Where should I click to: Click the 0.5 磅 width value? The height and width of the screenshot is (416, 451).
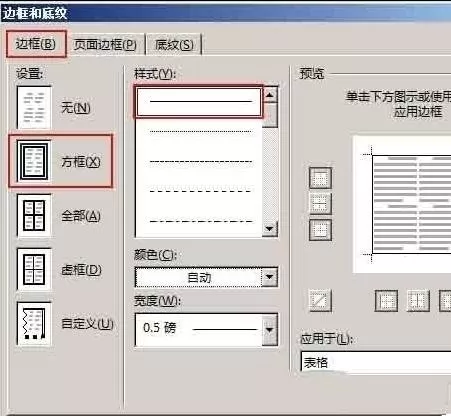tap(159, 328)
